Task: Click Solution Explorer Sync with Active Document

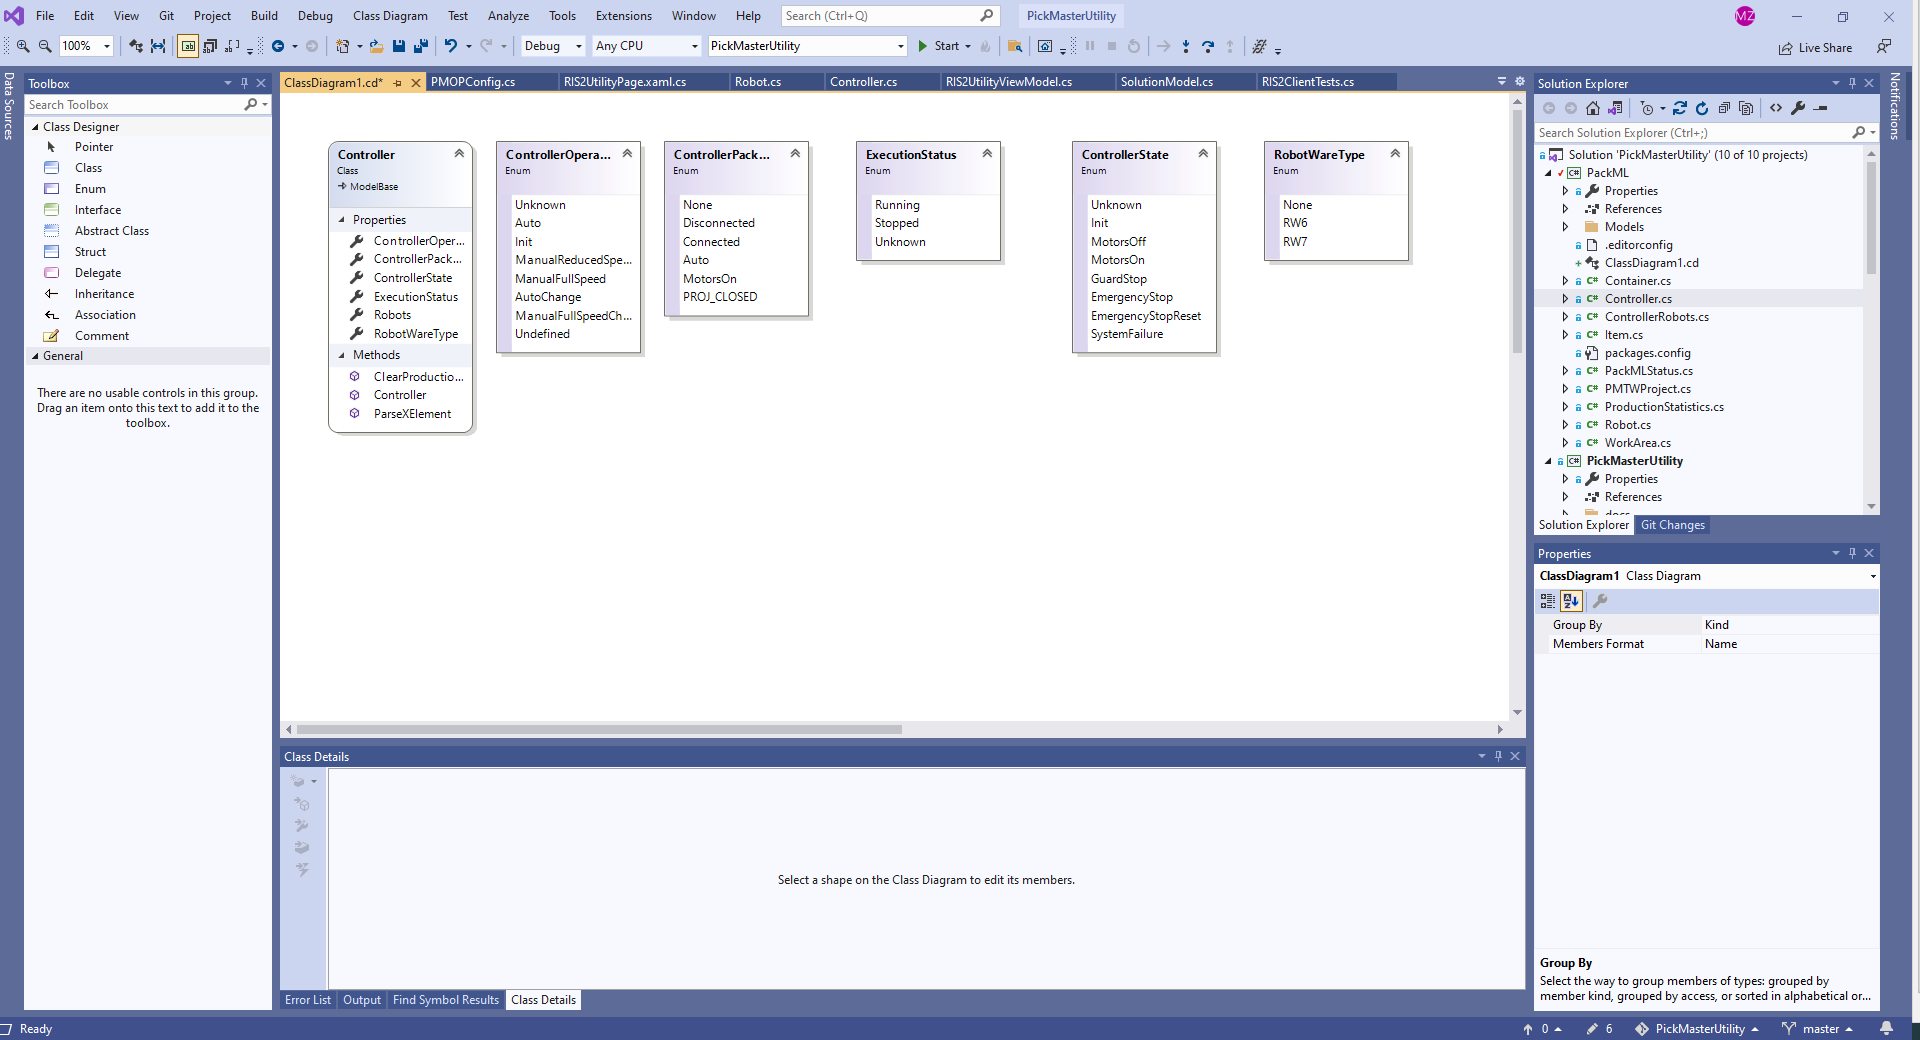Action: (x=1680, y=108)
